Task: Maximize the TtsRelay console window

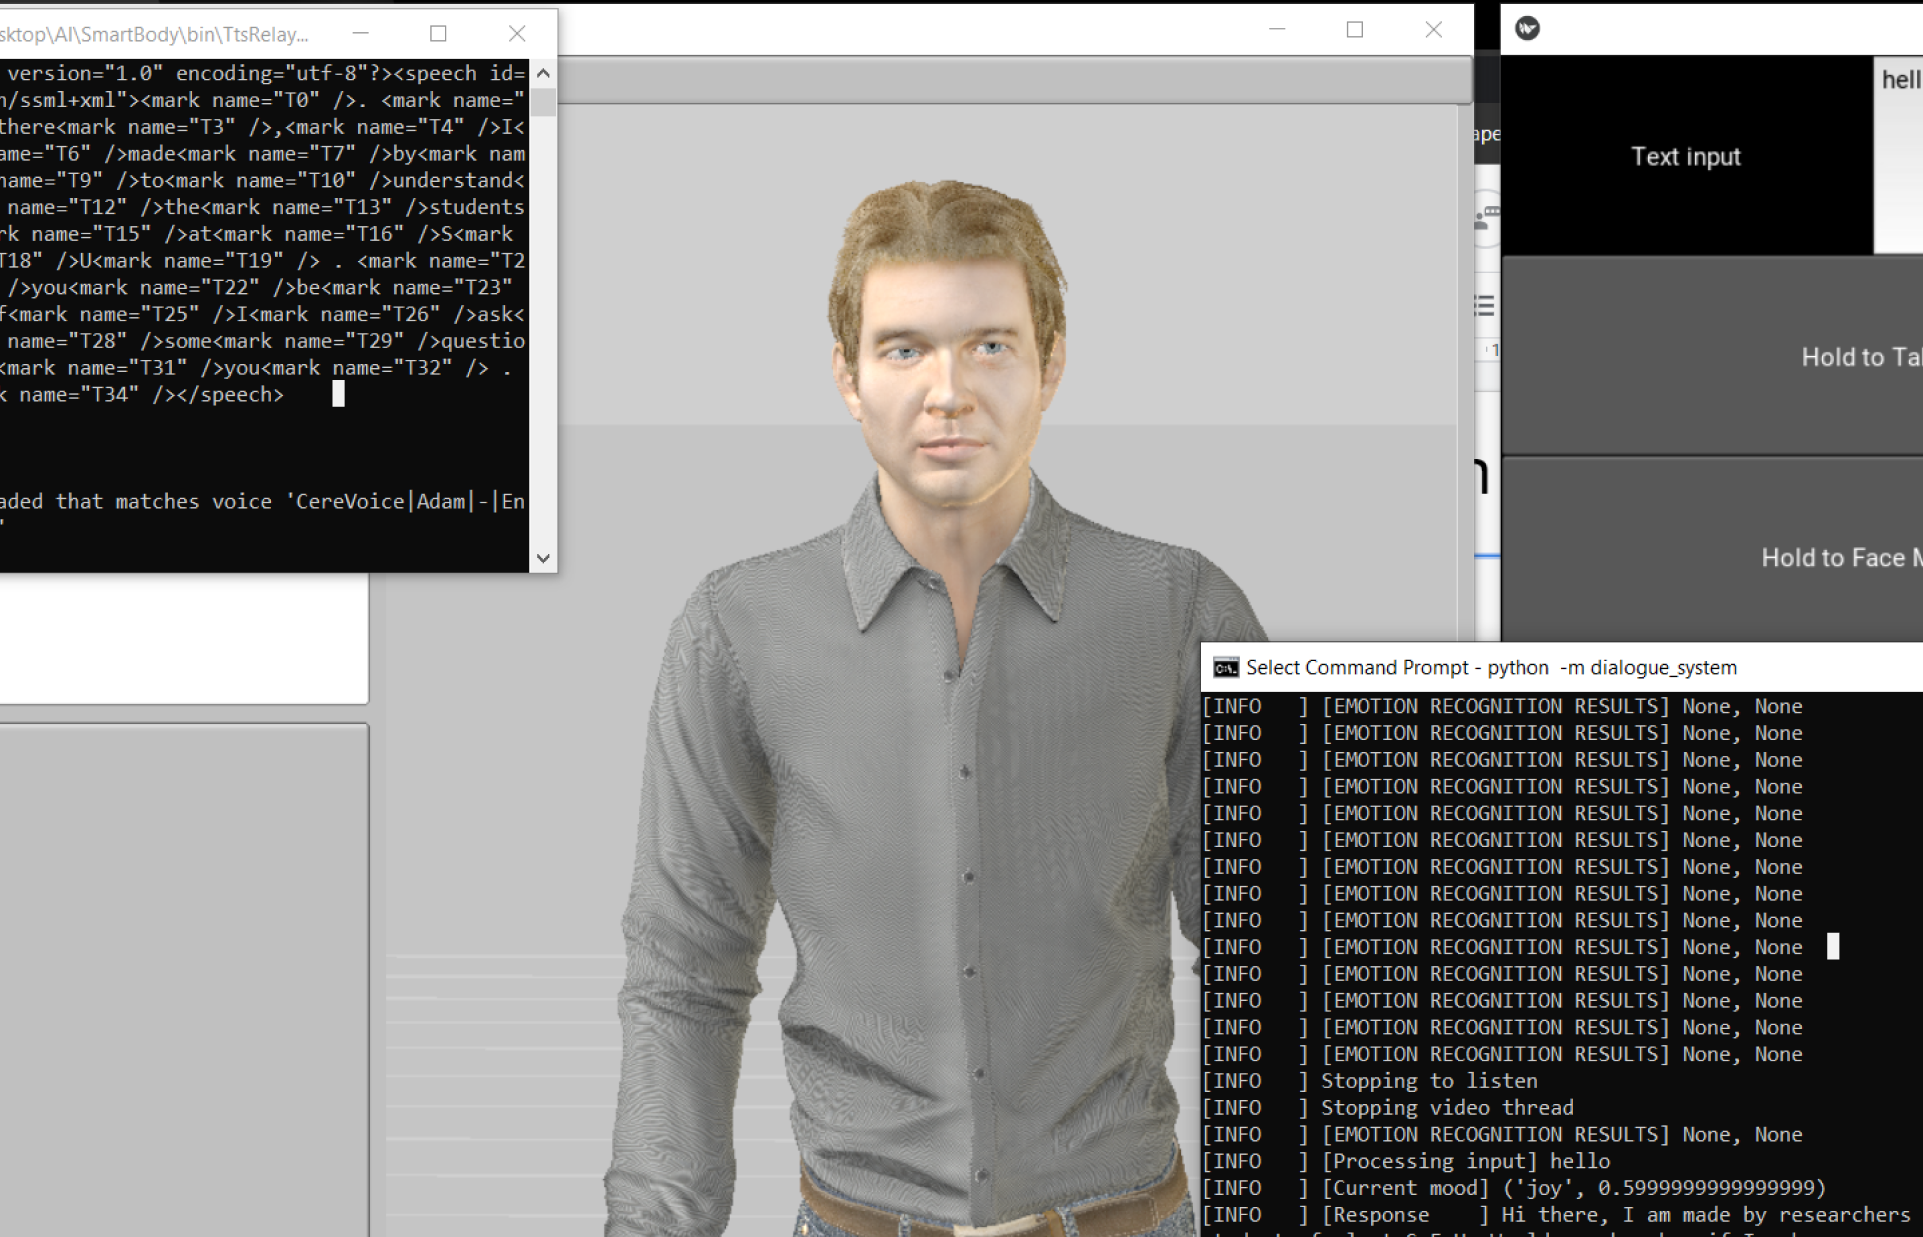Action: pos(438,34)
